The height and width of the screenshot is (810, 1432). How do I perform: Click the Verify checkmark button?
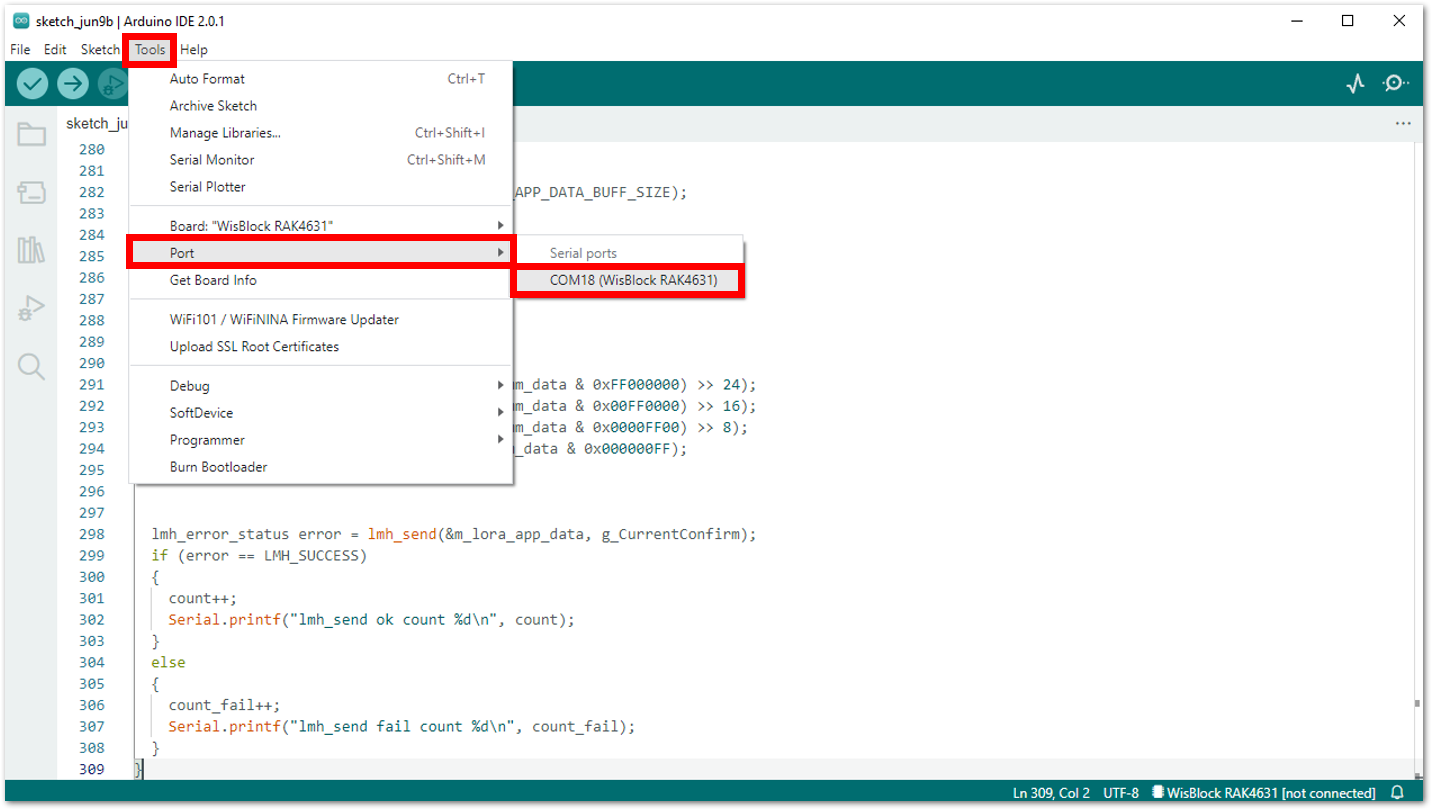pos(32,84)
